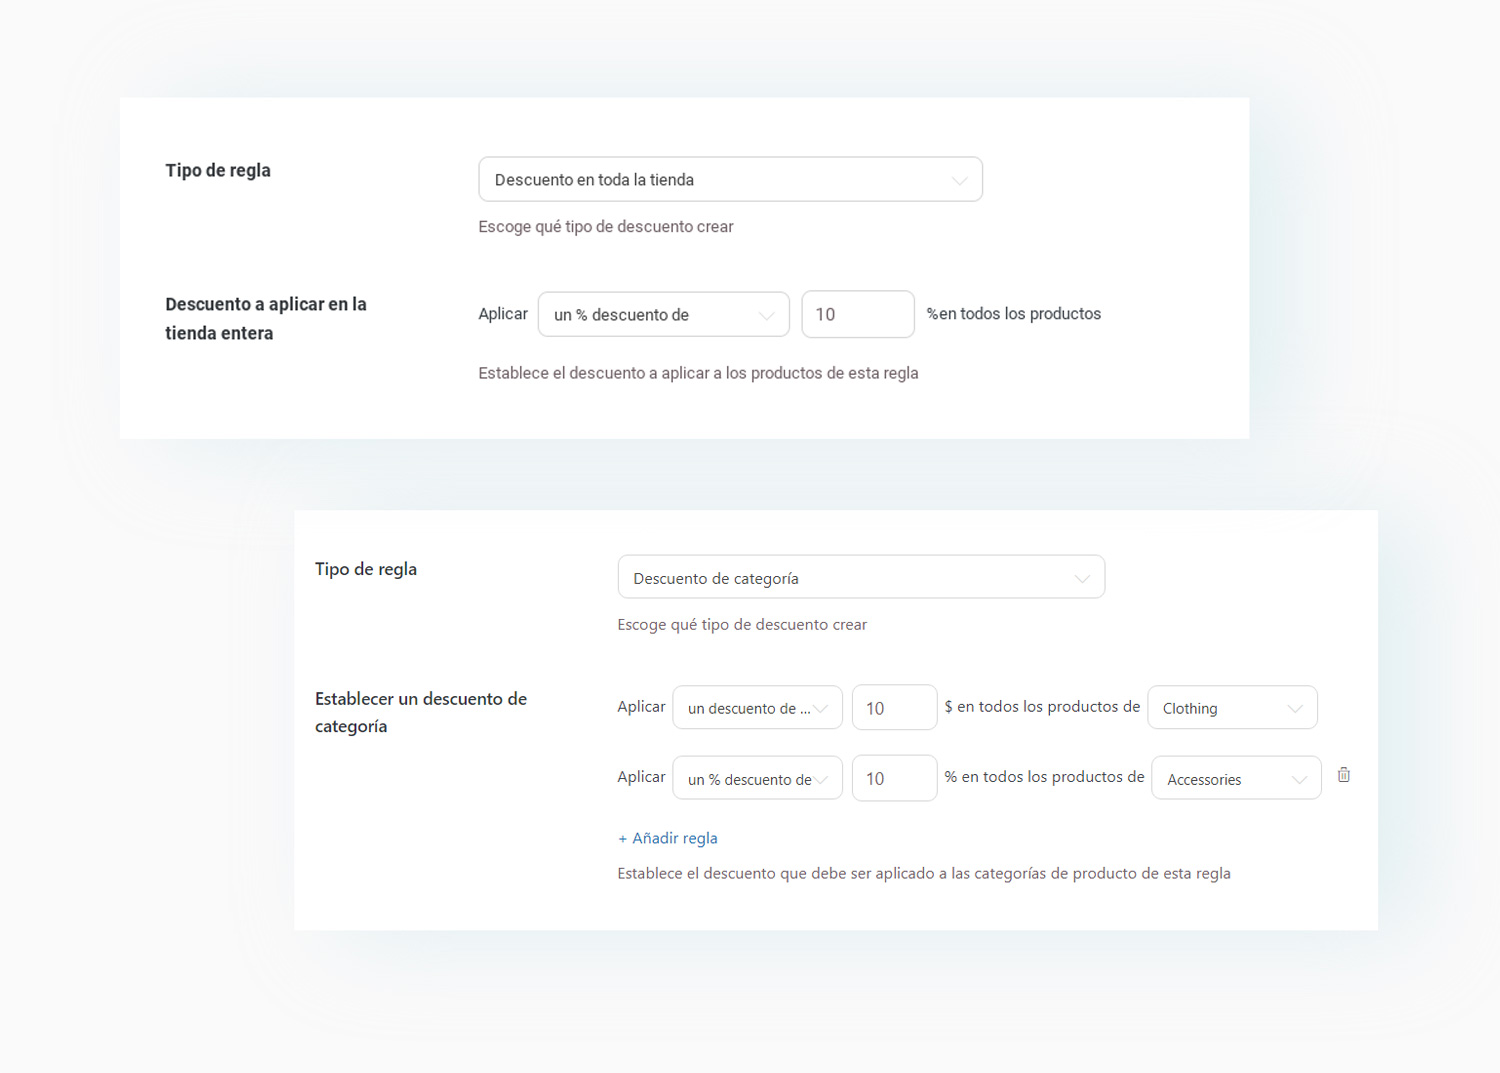Image resolution: width=1500 pixels, height=1073 pixels.
Task: Click the chevron arrow of 'Descuento de categoría'
Action: (x=1081, y=579)
